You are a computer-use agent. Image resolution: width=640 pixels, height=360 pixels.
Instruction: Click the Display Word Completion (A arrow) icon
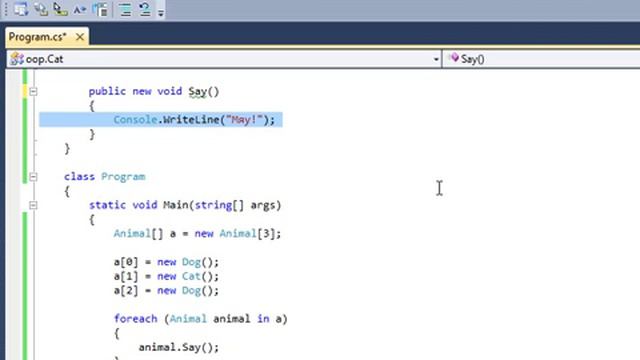80,9
